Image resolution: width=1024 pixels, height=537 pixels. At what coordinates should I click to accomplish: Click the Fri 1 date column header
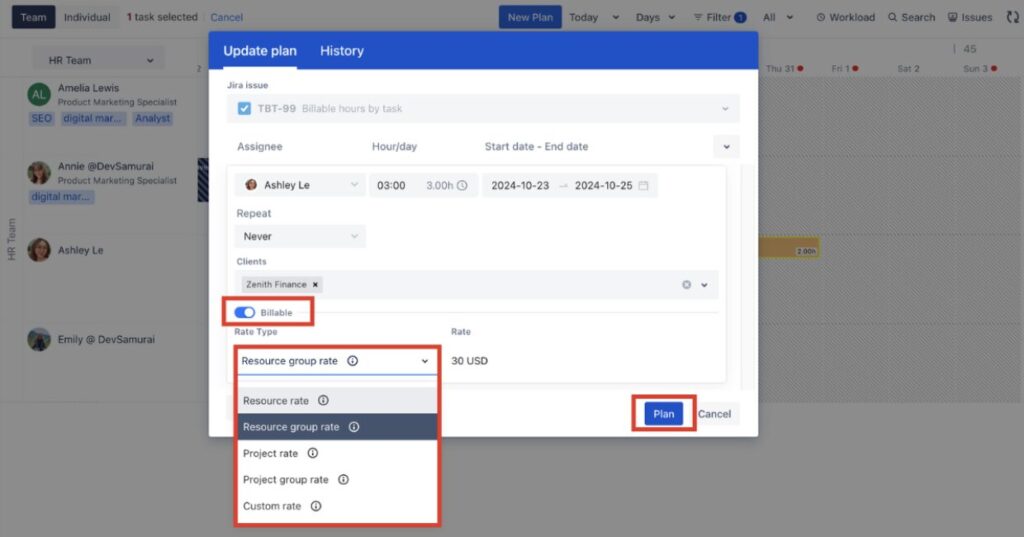[844, 69]
